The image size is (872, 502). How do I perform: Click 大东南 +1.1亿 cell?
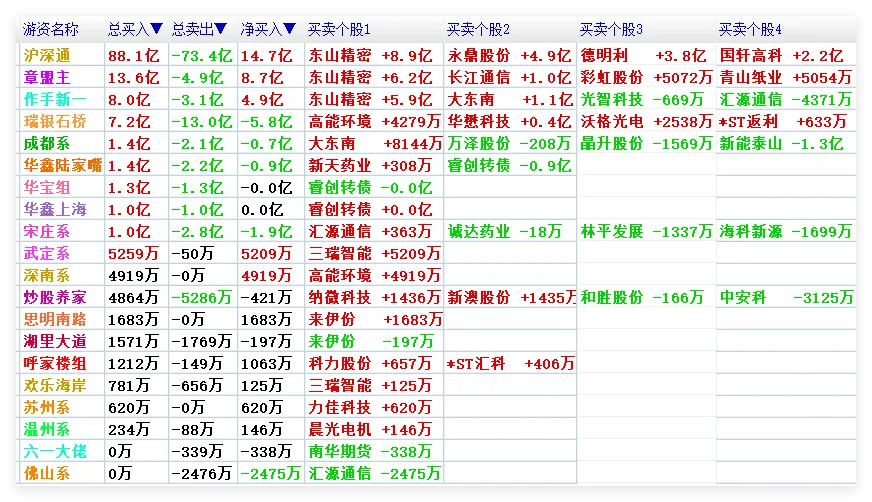tap(510, 100)
